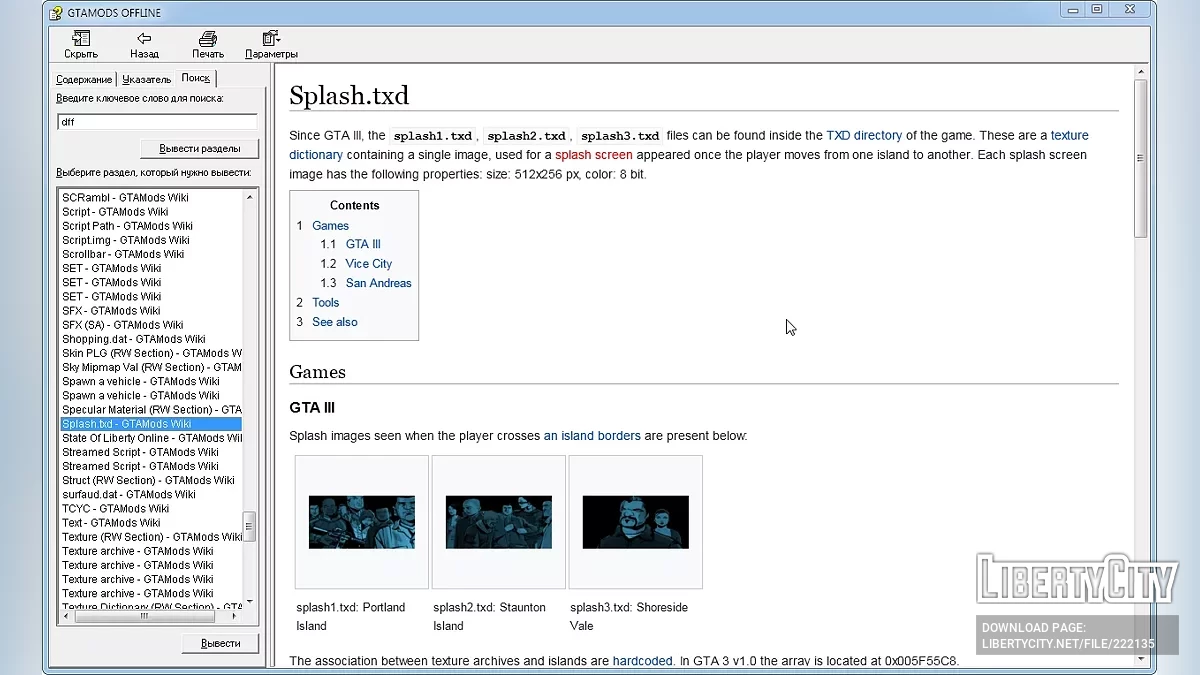Screen dimensions: 1200x675
Task: Open the Options (Параметры) toolbar icon
Action: [271, 39]
